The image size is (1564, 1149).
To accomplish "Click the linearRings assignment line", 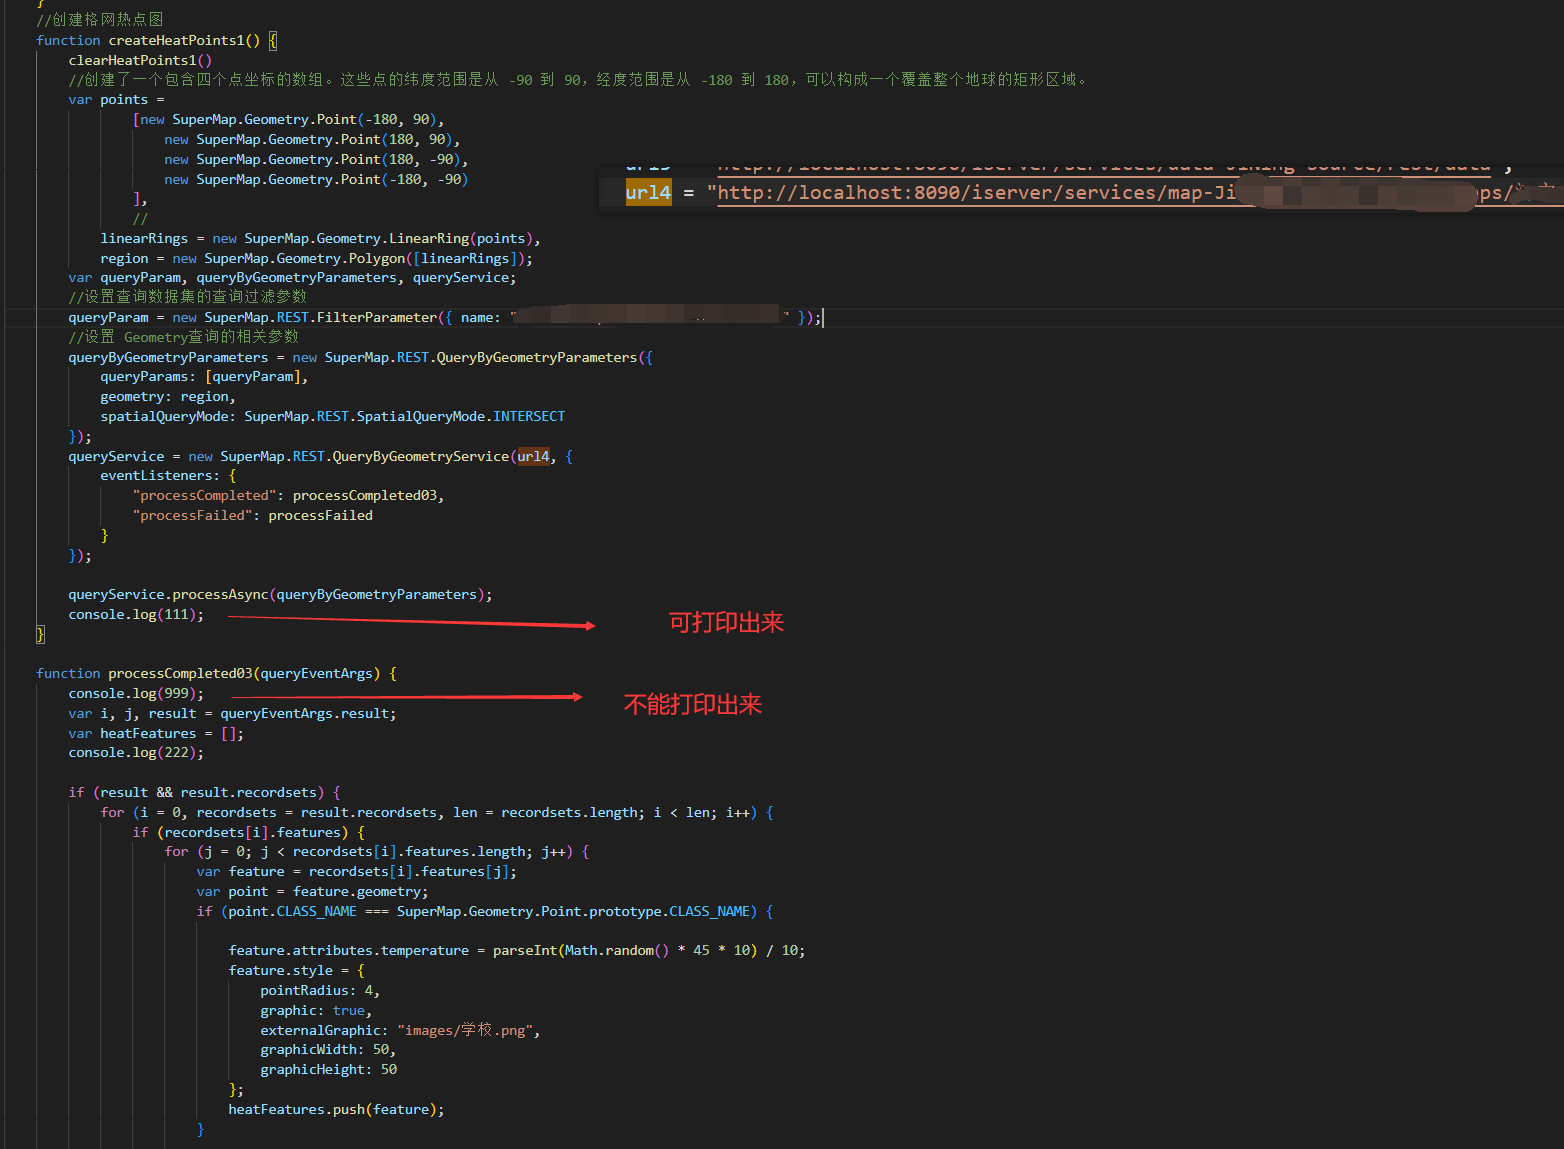I will (x=320, y=238).
